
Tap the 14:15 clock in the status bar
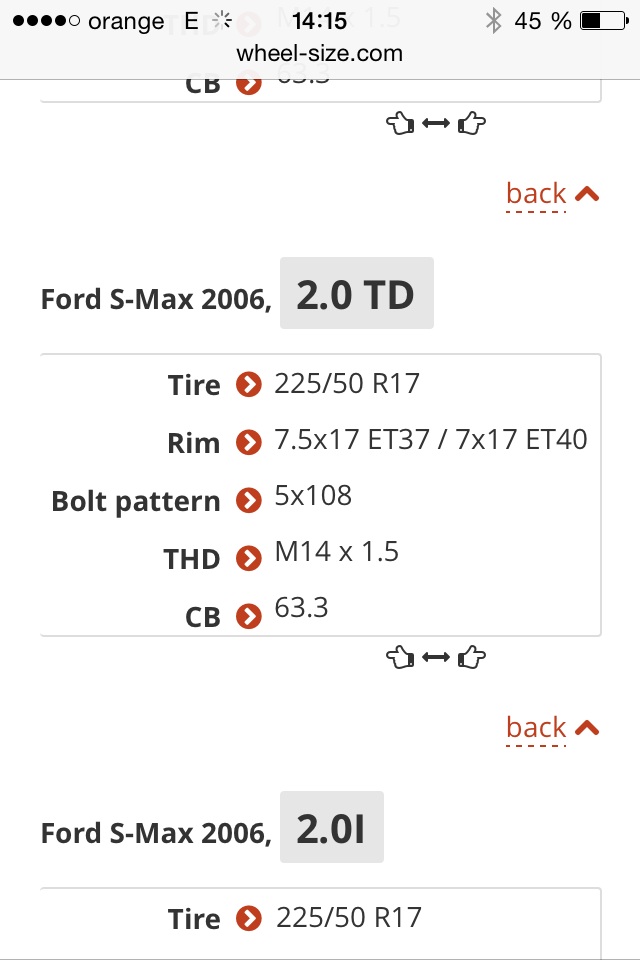pyautogui.click(x=319, y=21)
